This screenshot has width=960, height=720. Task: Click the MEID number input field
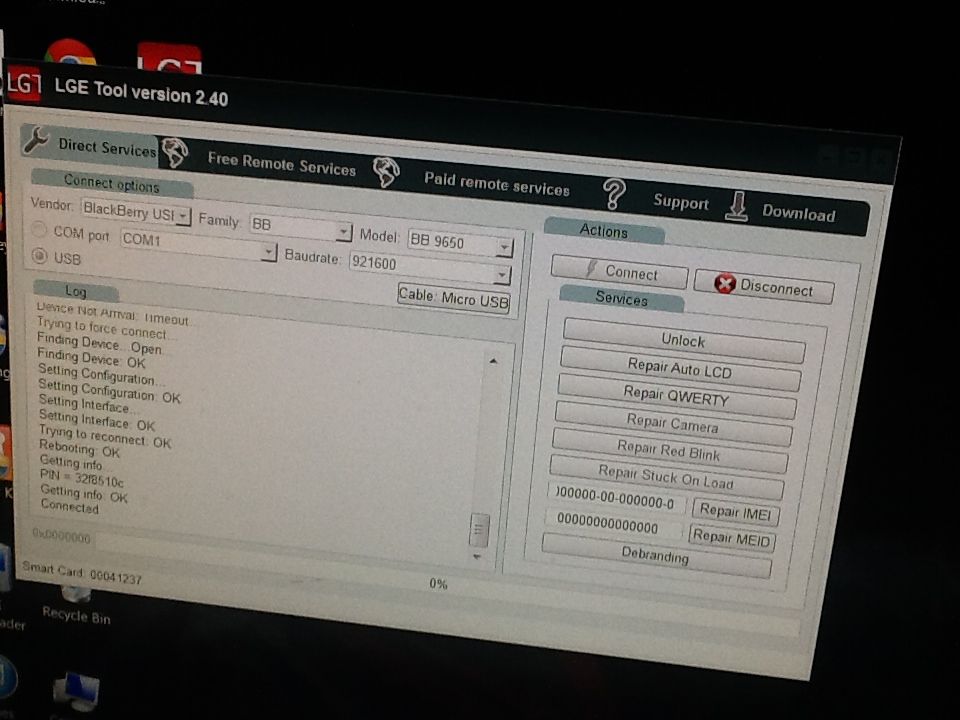(x=612, y=525)
